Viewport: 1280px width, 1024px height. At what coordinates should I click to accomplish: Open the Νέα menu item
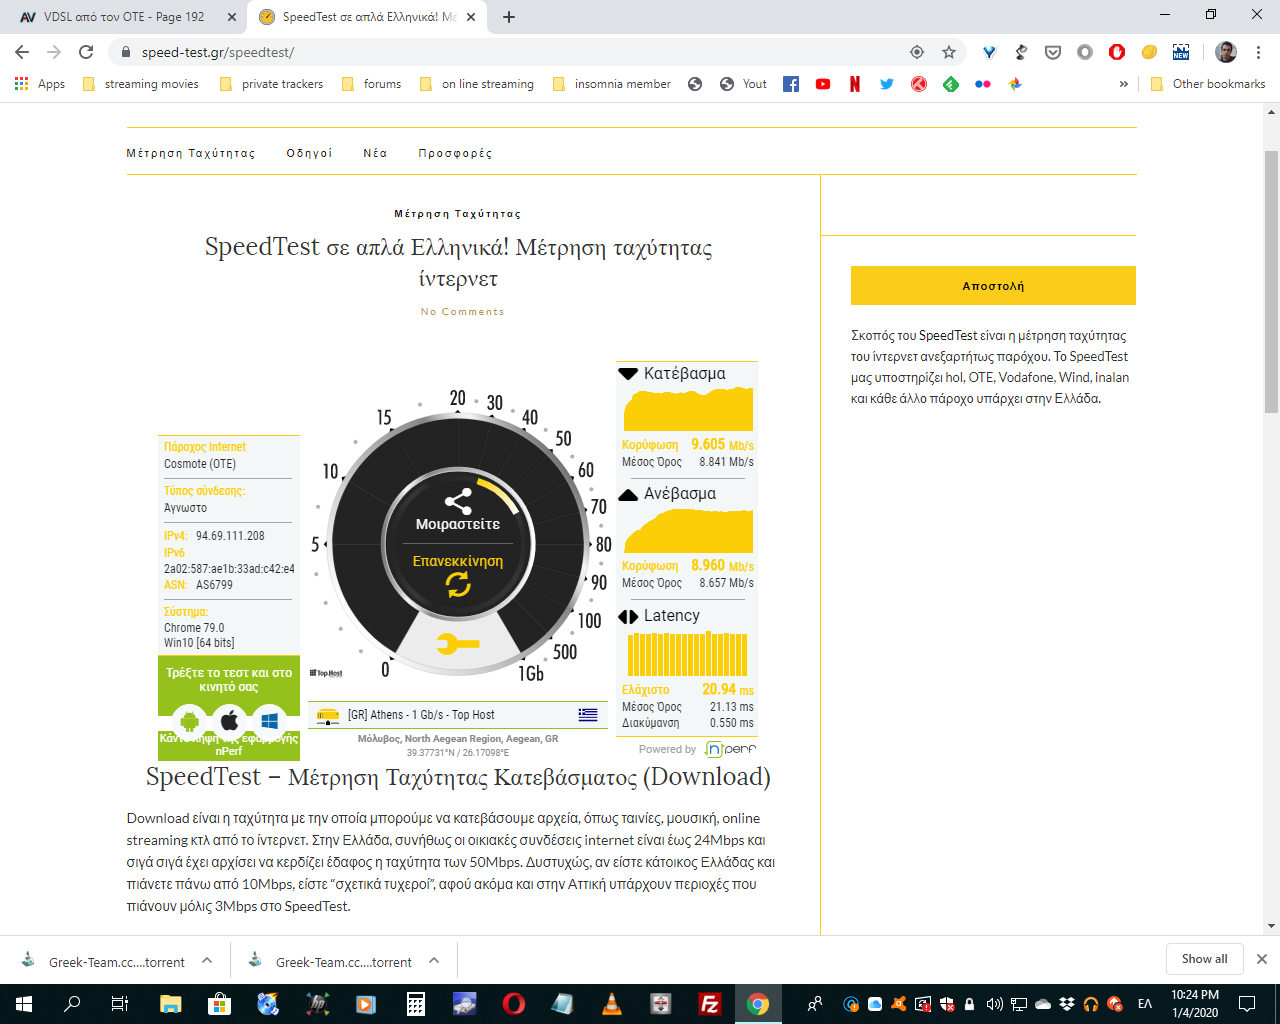375,153
